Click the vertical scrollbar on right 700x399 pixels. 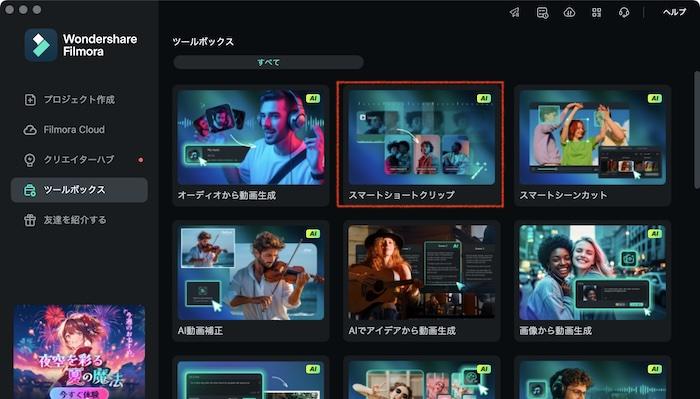(697, 129)
